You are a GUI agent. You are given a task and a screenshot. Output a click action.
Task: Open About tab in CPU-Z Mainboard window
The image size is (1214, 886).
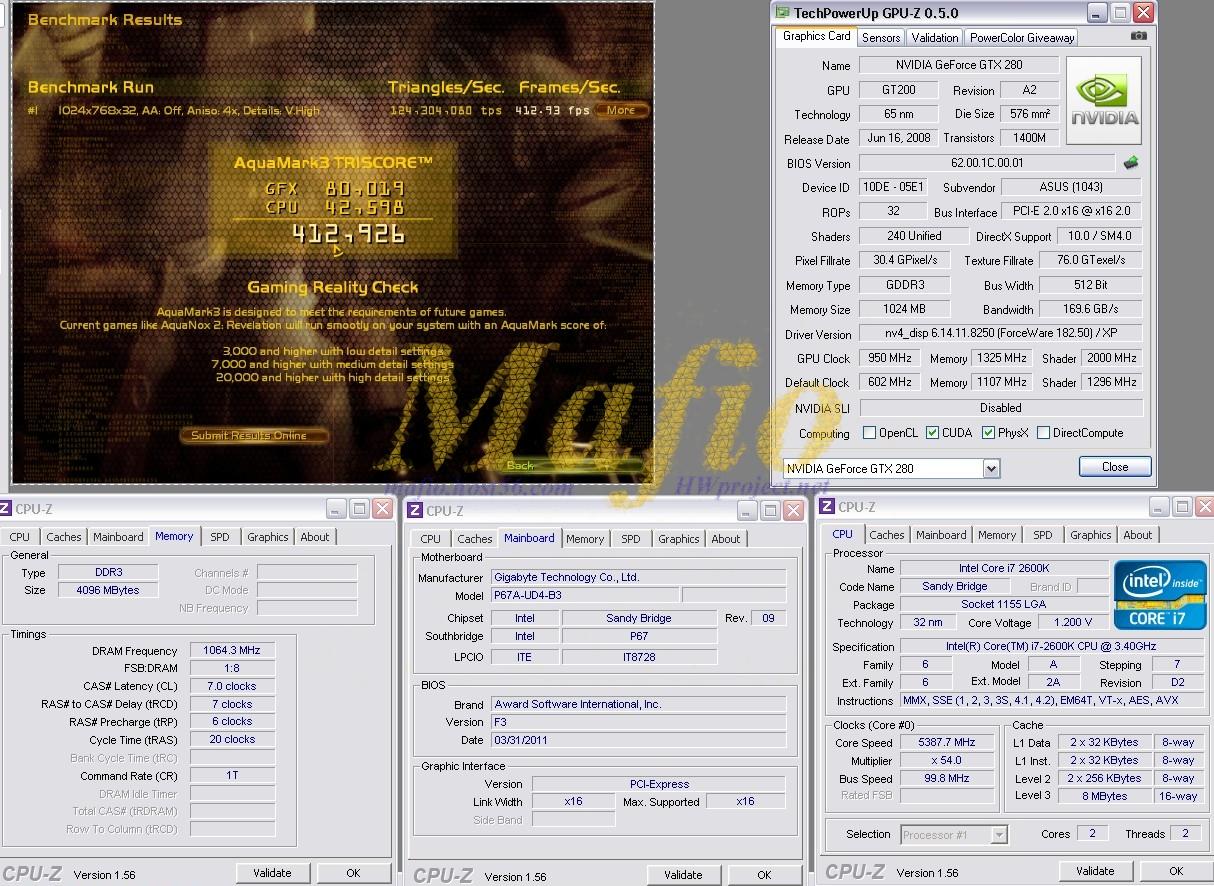coord(726,539)
